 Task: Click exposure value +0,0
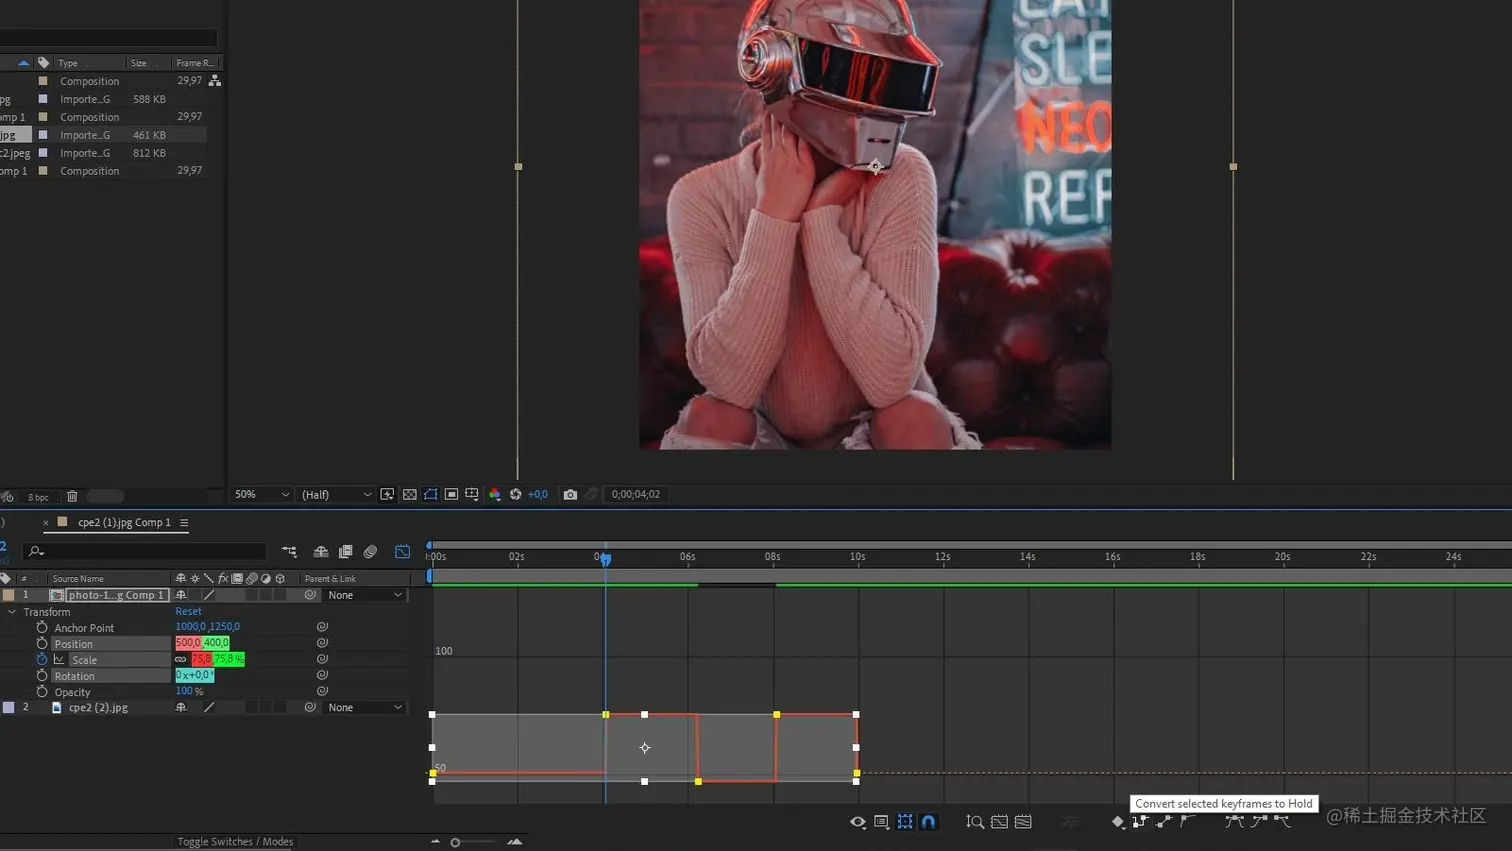click(538, 494)
